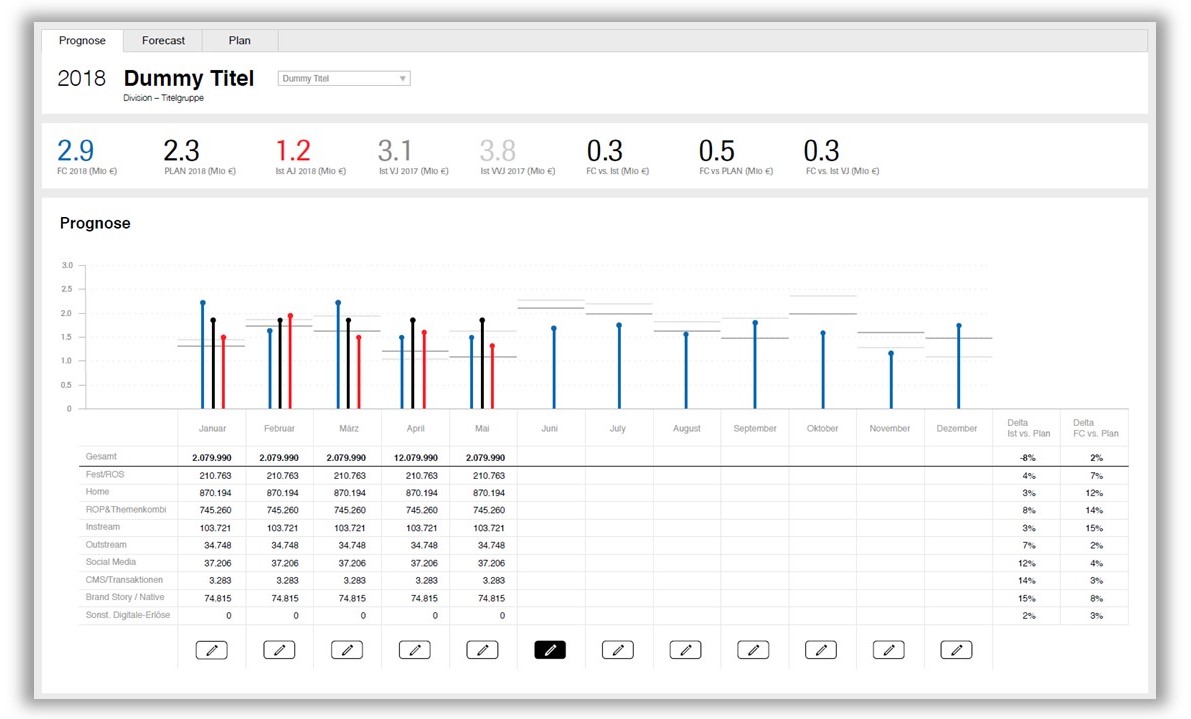Viewport: 1191px width, 719px height.
Task: Click the Ist AJ 2018 value 1.2
Action: pyautogui.click(x=293, y=150)
